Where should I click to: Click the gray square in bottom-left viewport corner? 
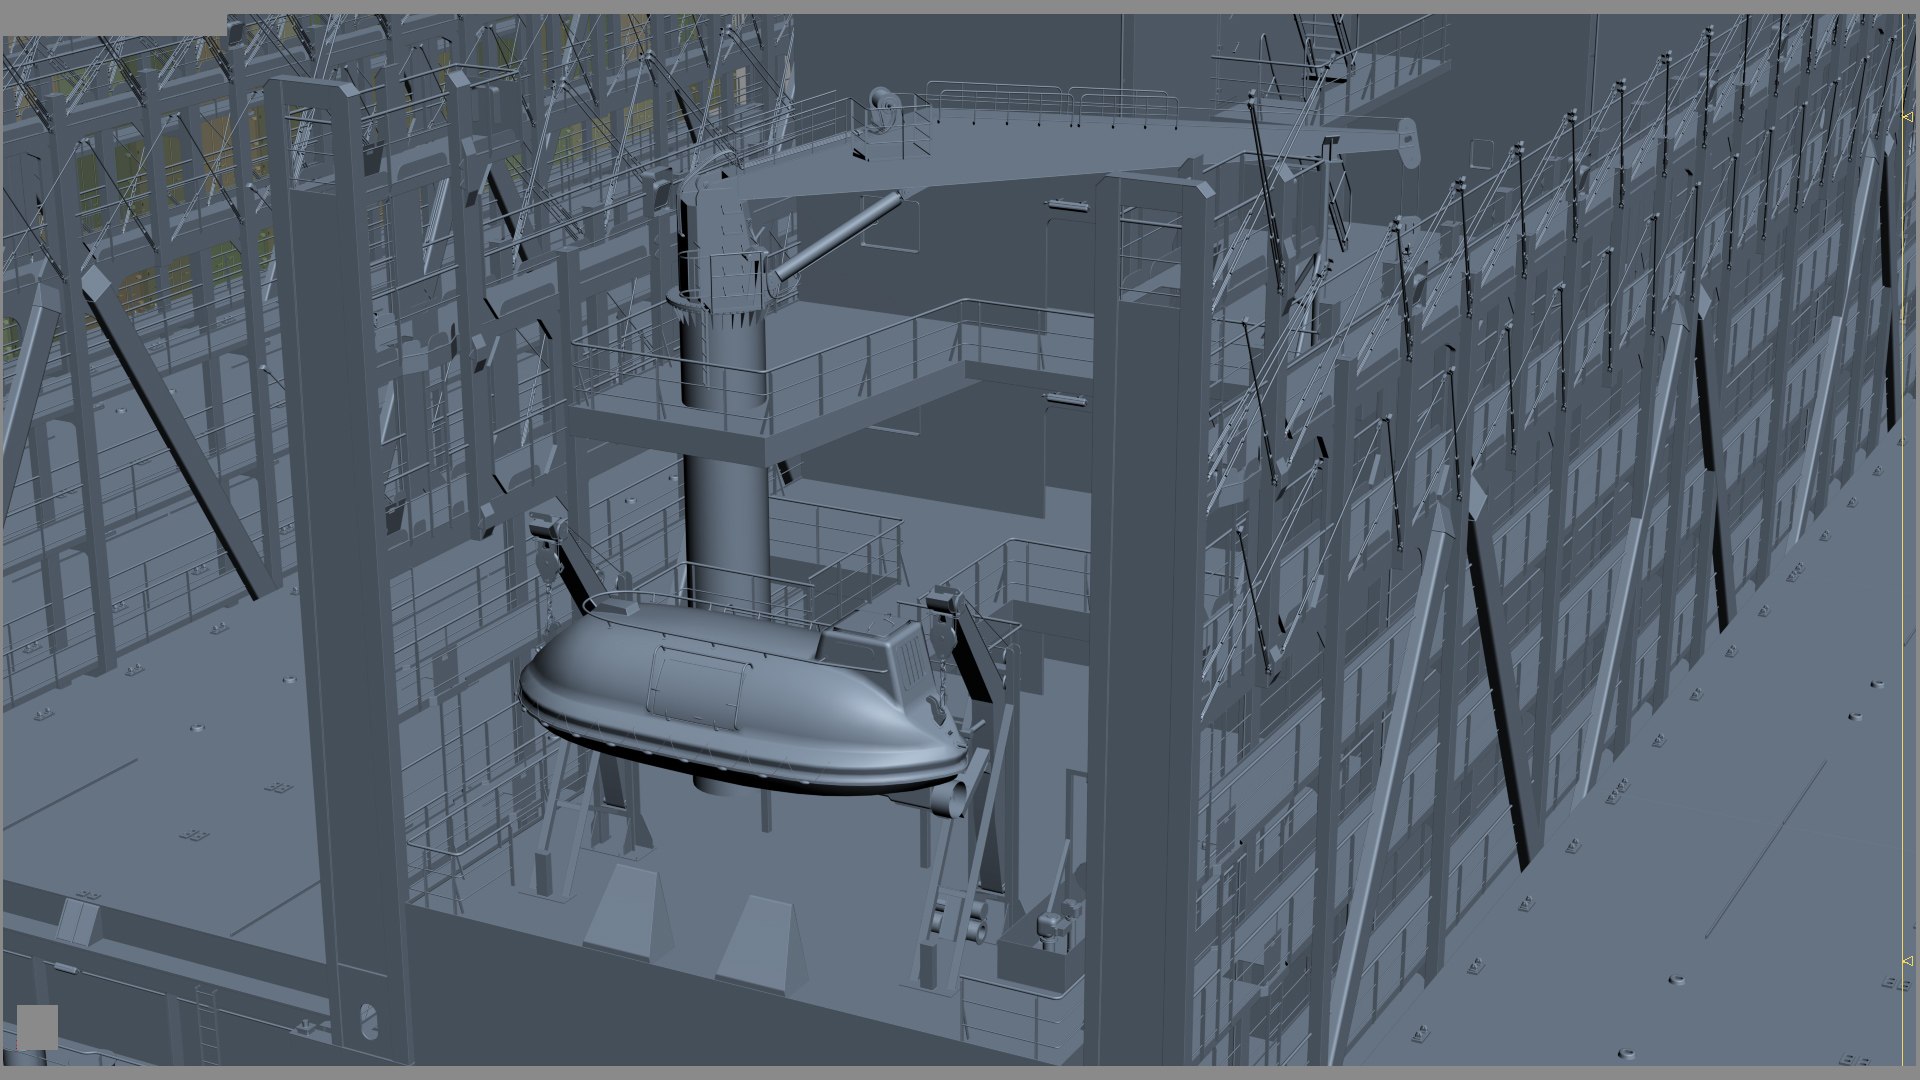point(37,1027)
